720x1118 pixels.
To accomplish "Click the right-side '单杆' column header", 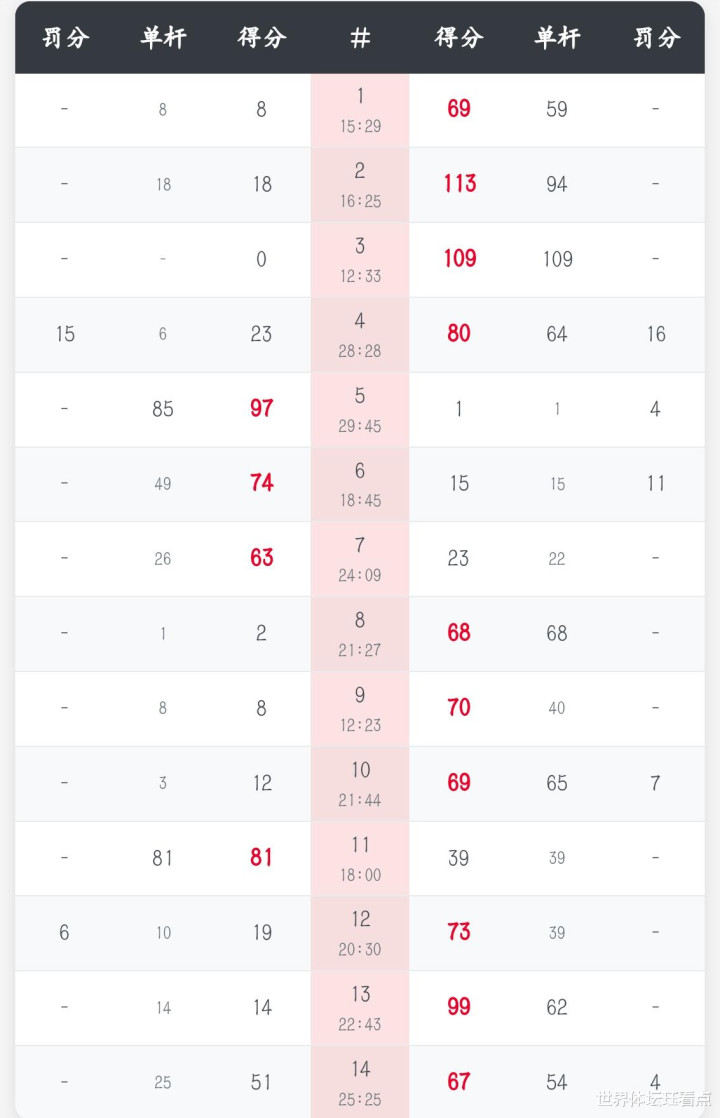I will (557, 38).
